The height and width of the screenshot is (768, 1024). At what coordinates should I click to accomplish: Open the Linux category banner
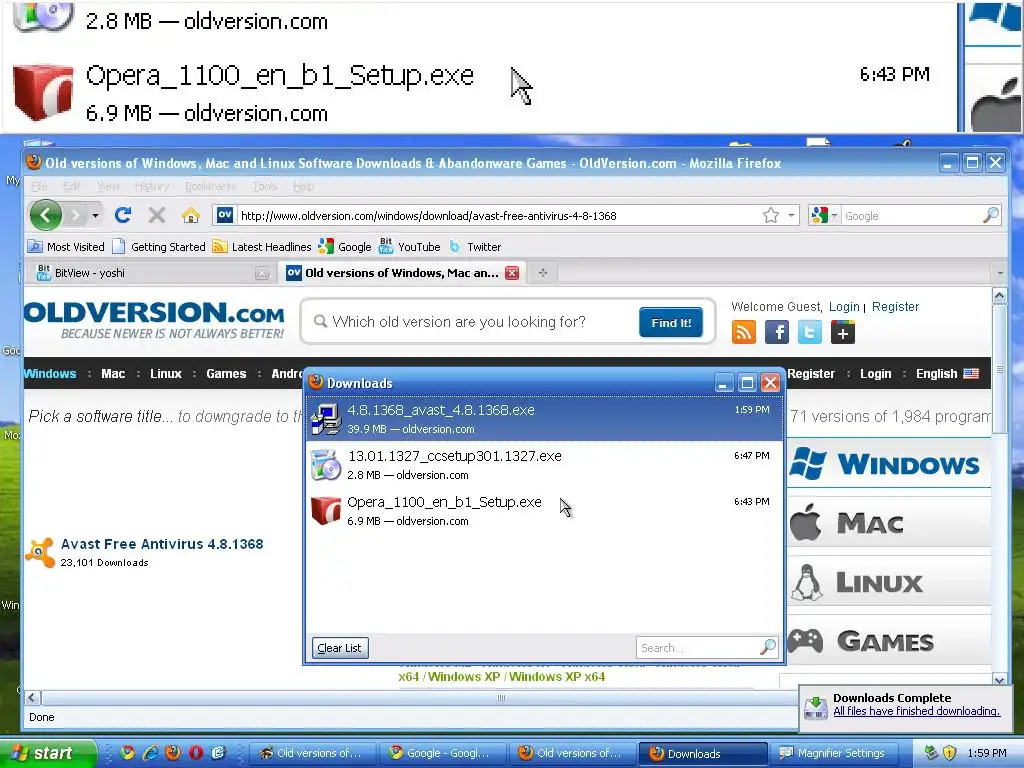point(888,583)
